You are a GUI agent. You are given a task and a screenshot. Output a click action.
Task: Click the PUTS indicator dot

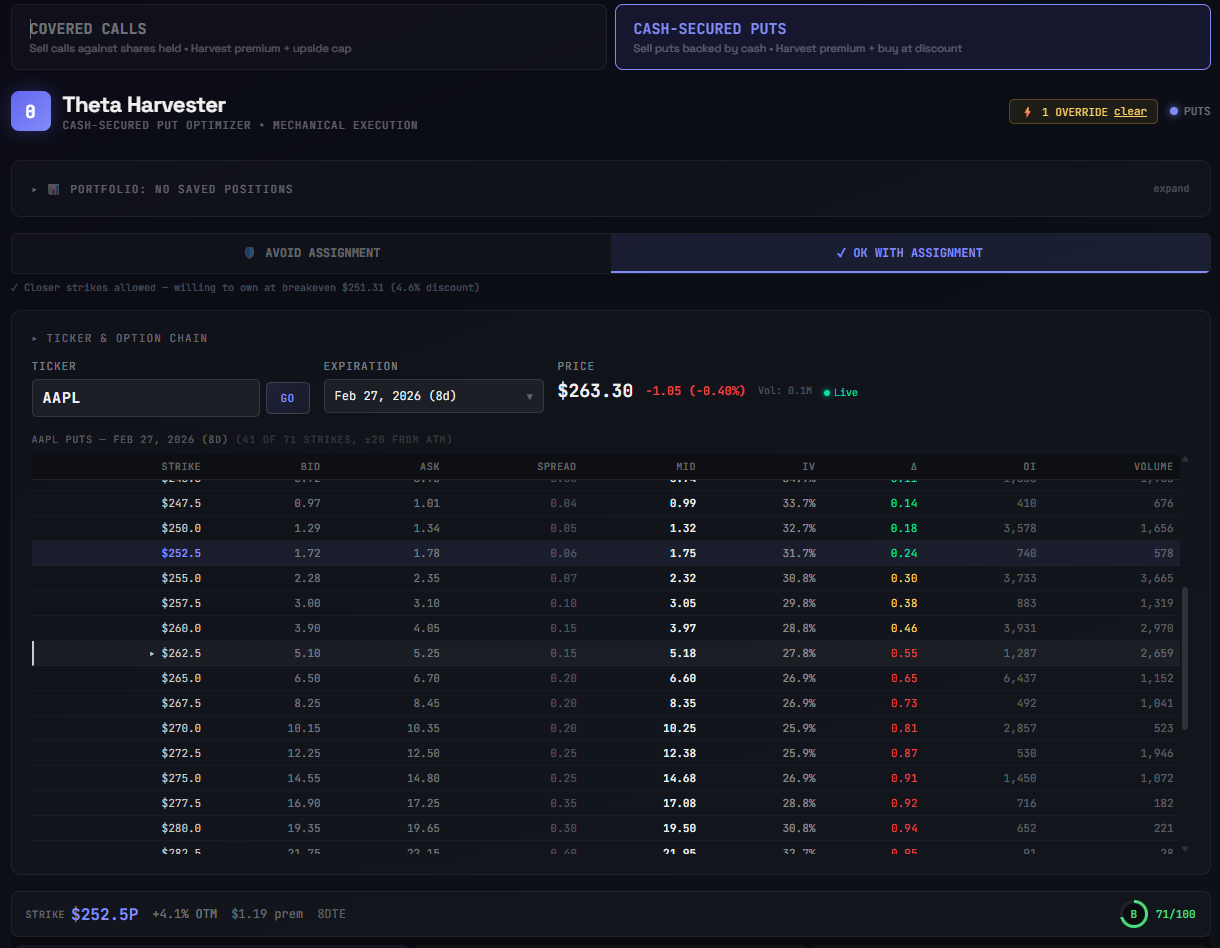coord(1172,111)
